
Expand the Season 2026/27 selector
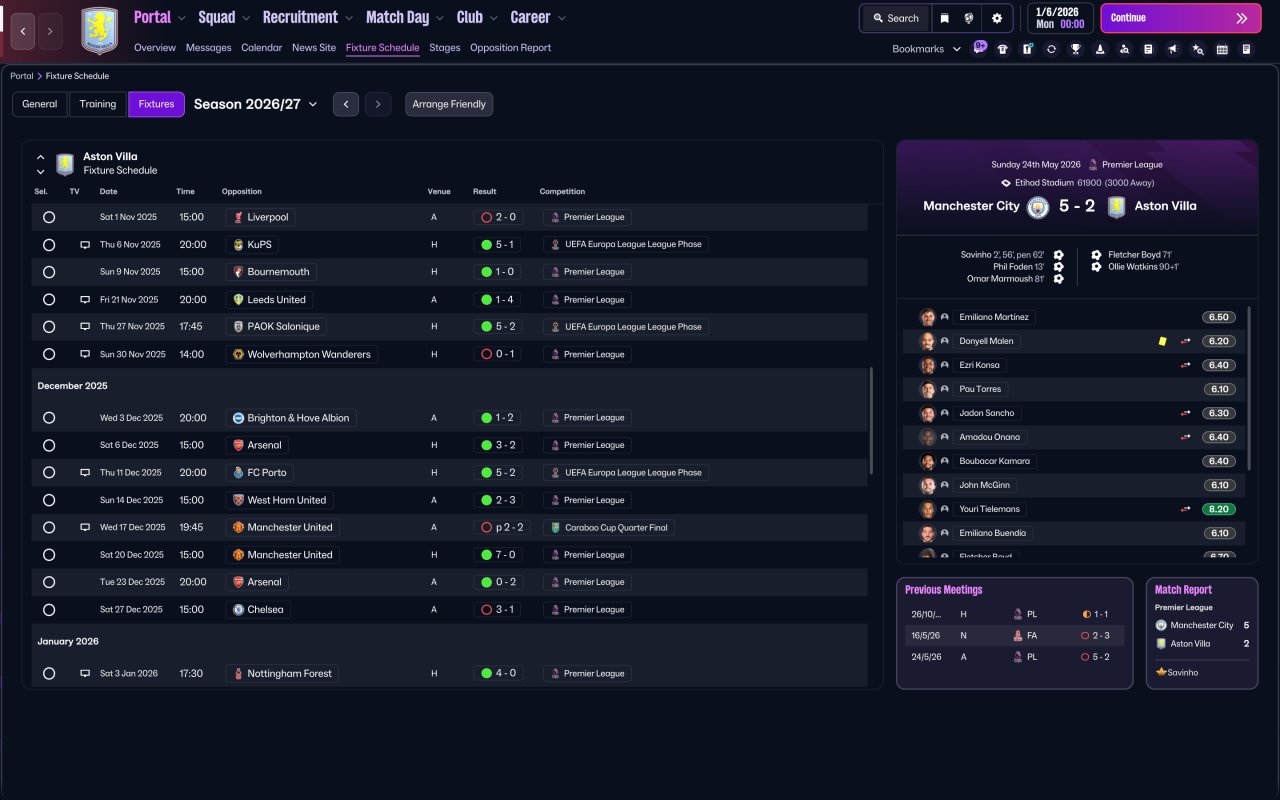256,104
